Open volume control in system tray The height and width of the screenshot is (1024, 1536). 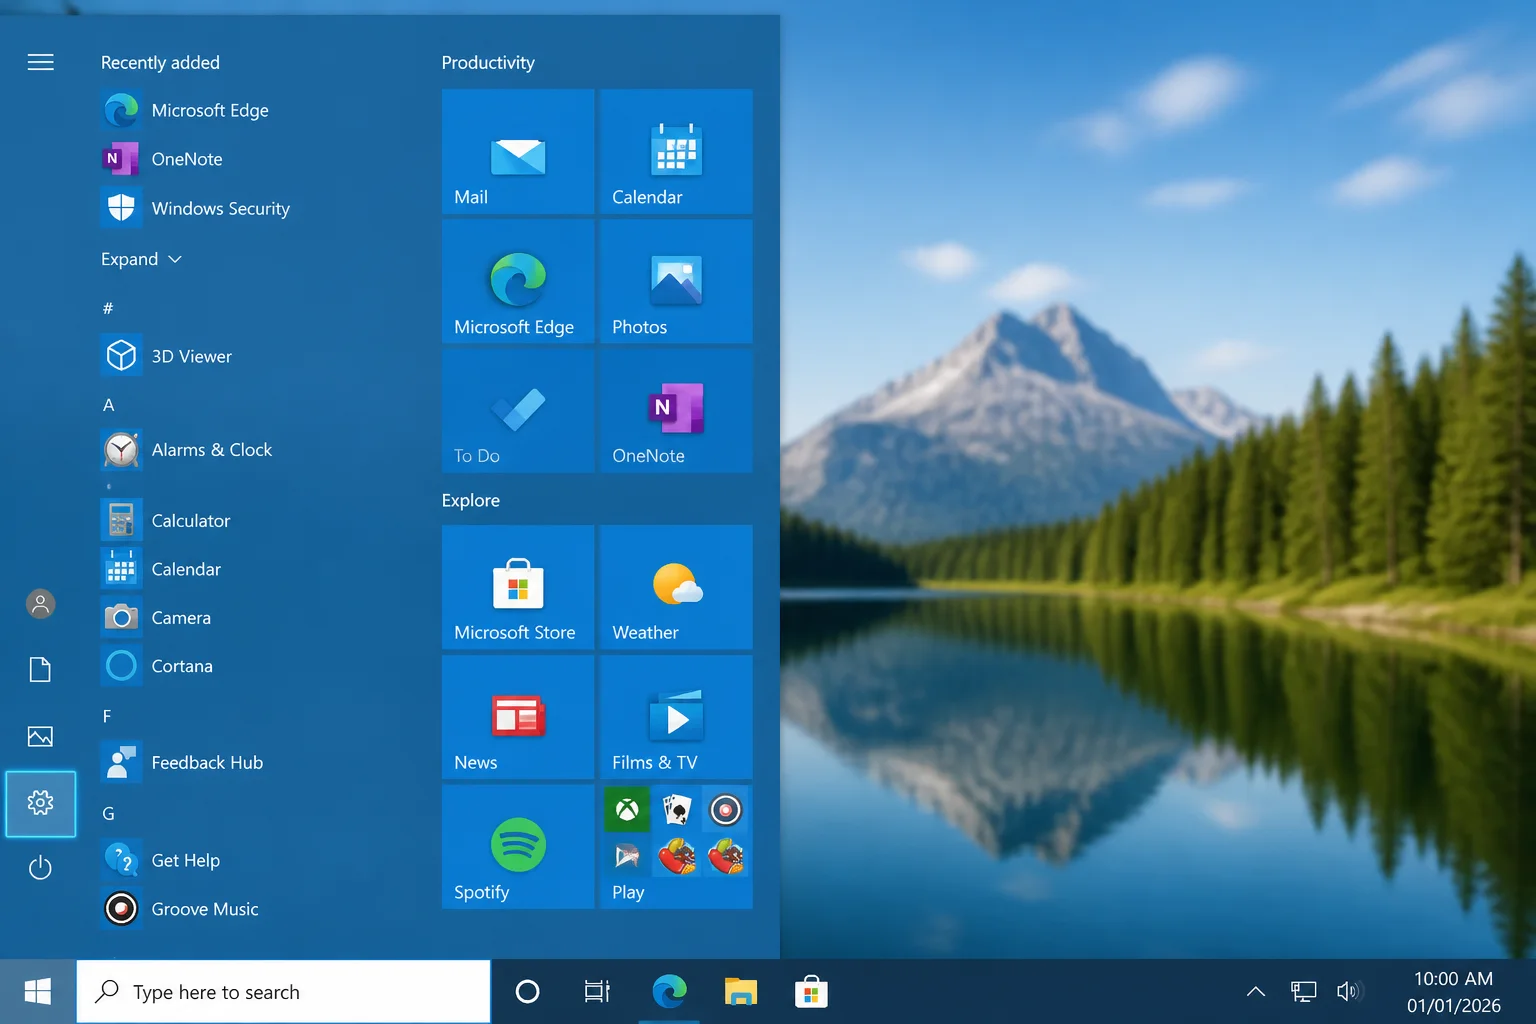(1348, 991)
